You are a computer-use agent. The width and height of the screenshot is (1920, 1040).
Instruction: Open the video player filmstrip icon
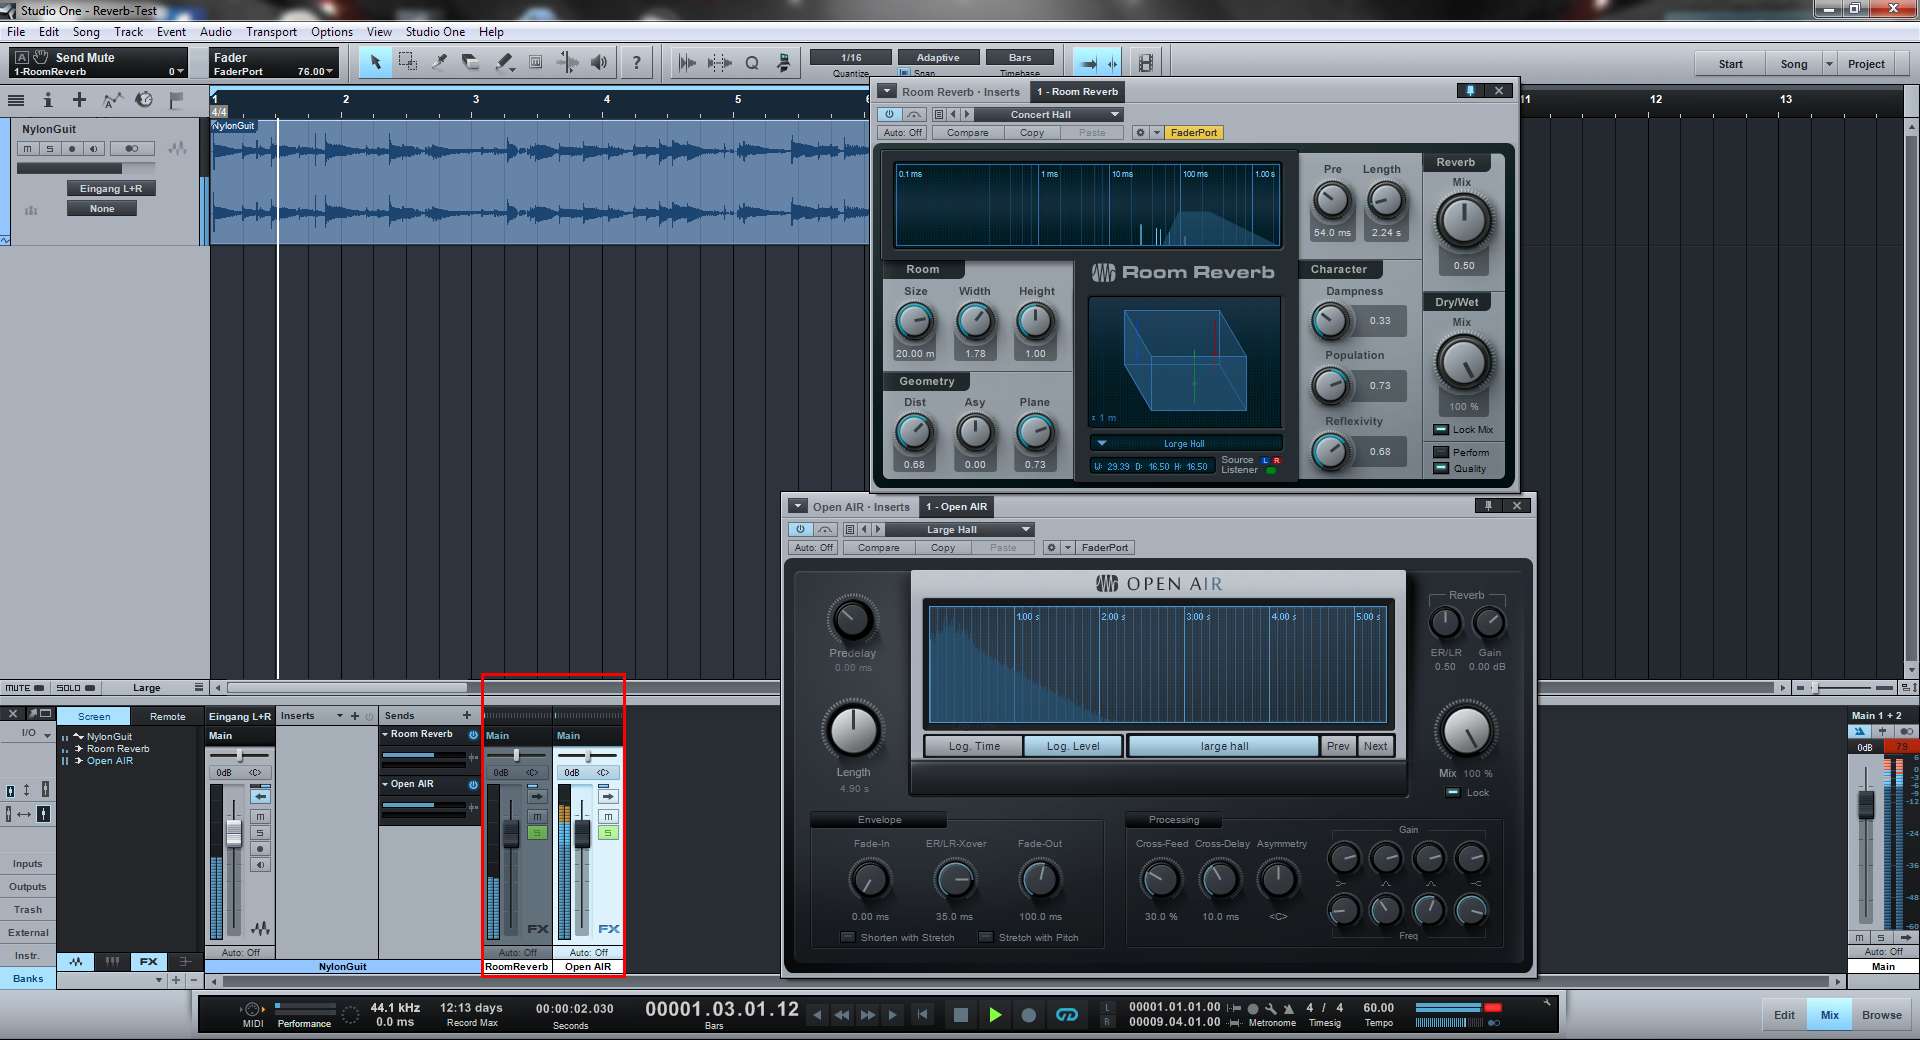[1146, 63]
